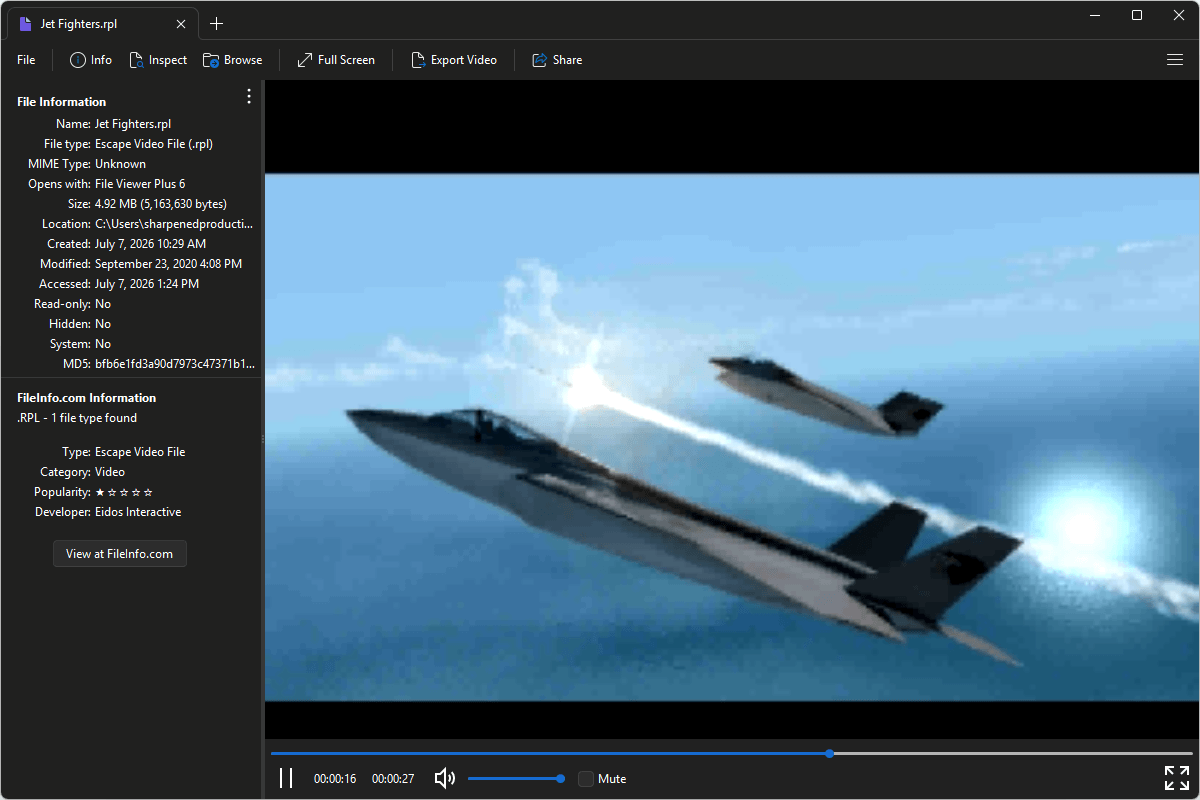1200x800 pixels.
Task: Click the Info toolbar button
Action: [x=91, y=60]
